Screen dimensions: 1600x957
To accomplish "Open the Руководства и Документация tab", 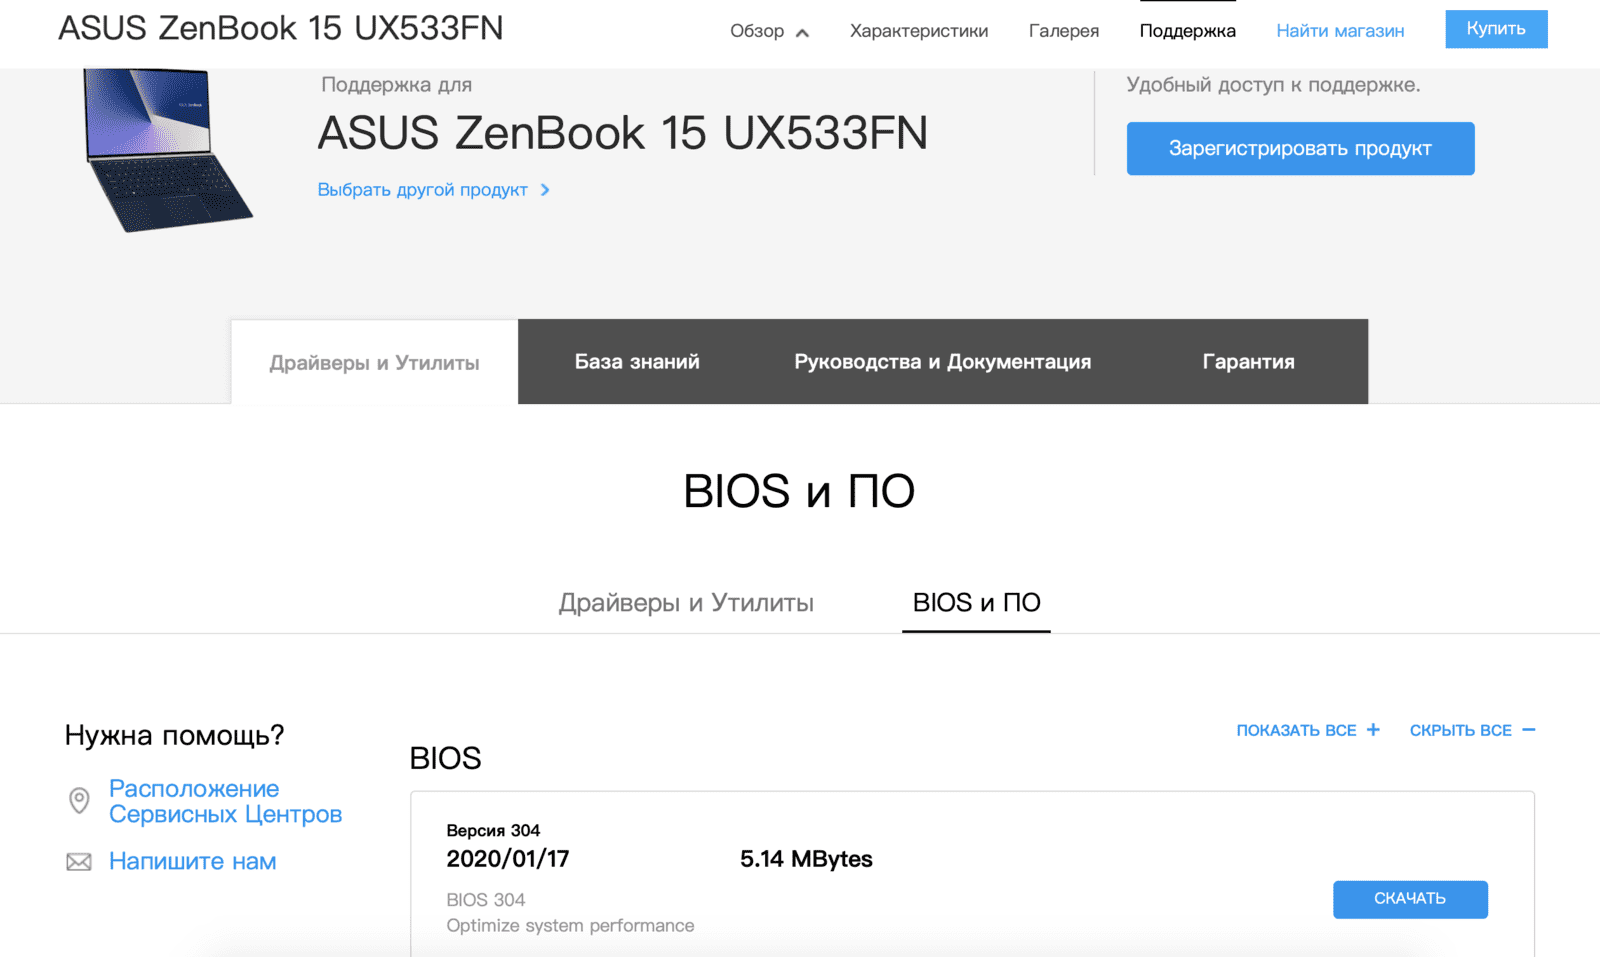I will click(x=942, y=362).
